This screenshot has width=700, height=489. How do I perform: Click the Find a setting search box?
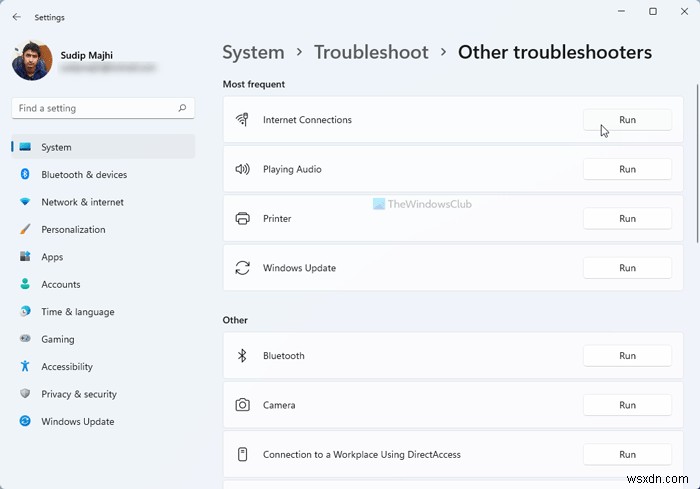pos(95,108)
